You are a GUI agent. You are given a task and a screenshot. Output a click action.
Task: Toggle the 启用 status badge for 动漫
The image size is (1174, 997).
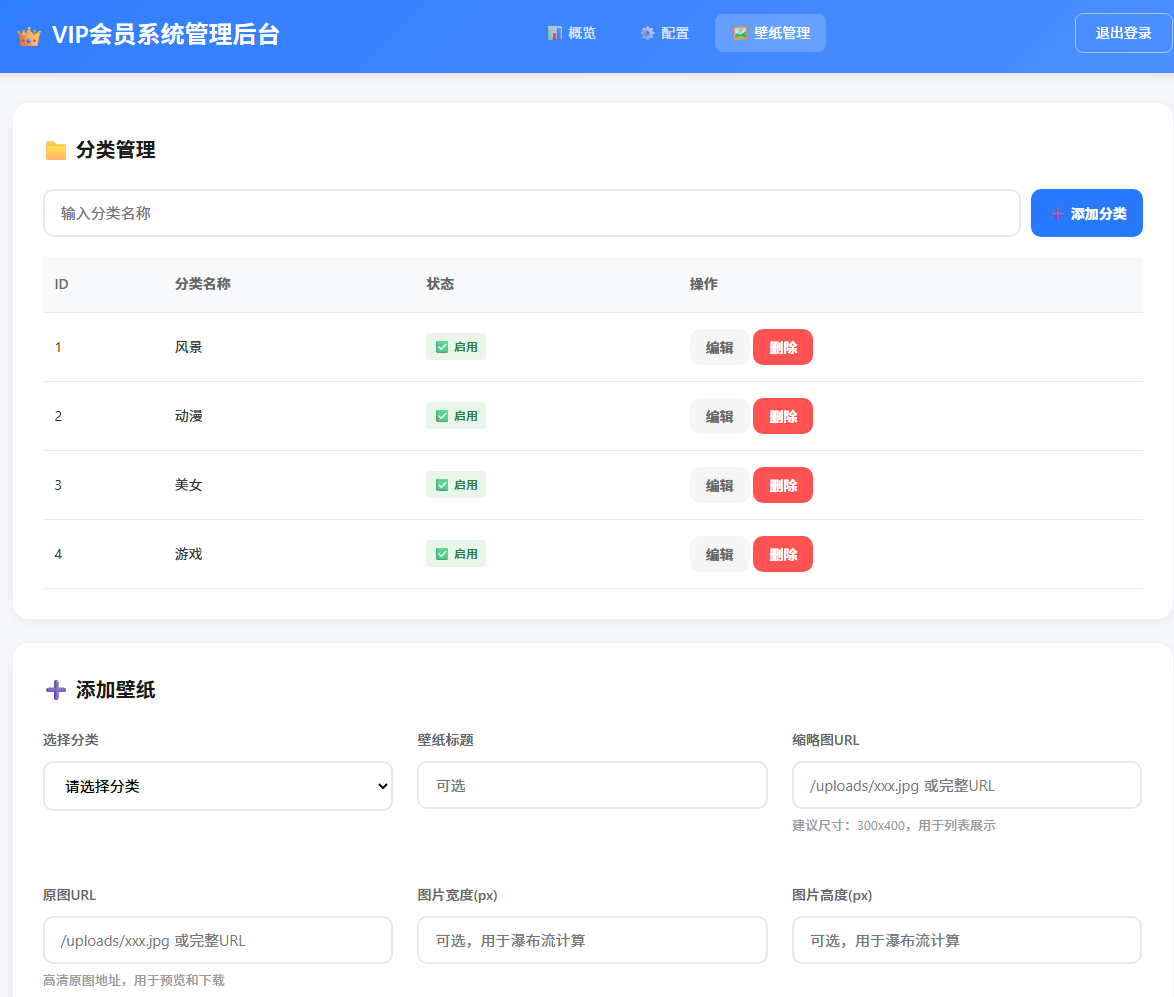coord(456,415)
